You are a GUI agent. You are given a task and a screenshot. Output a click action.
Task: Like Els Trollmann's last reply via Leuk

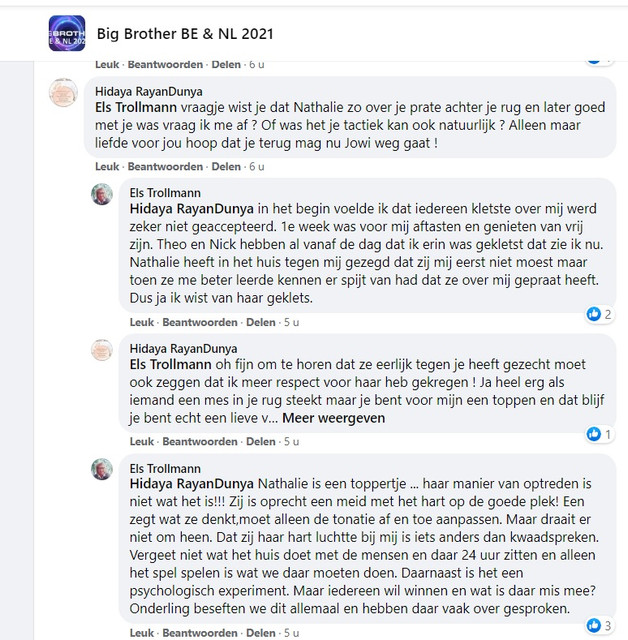pyautogui.click(x=142, y=633)
